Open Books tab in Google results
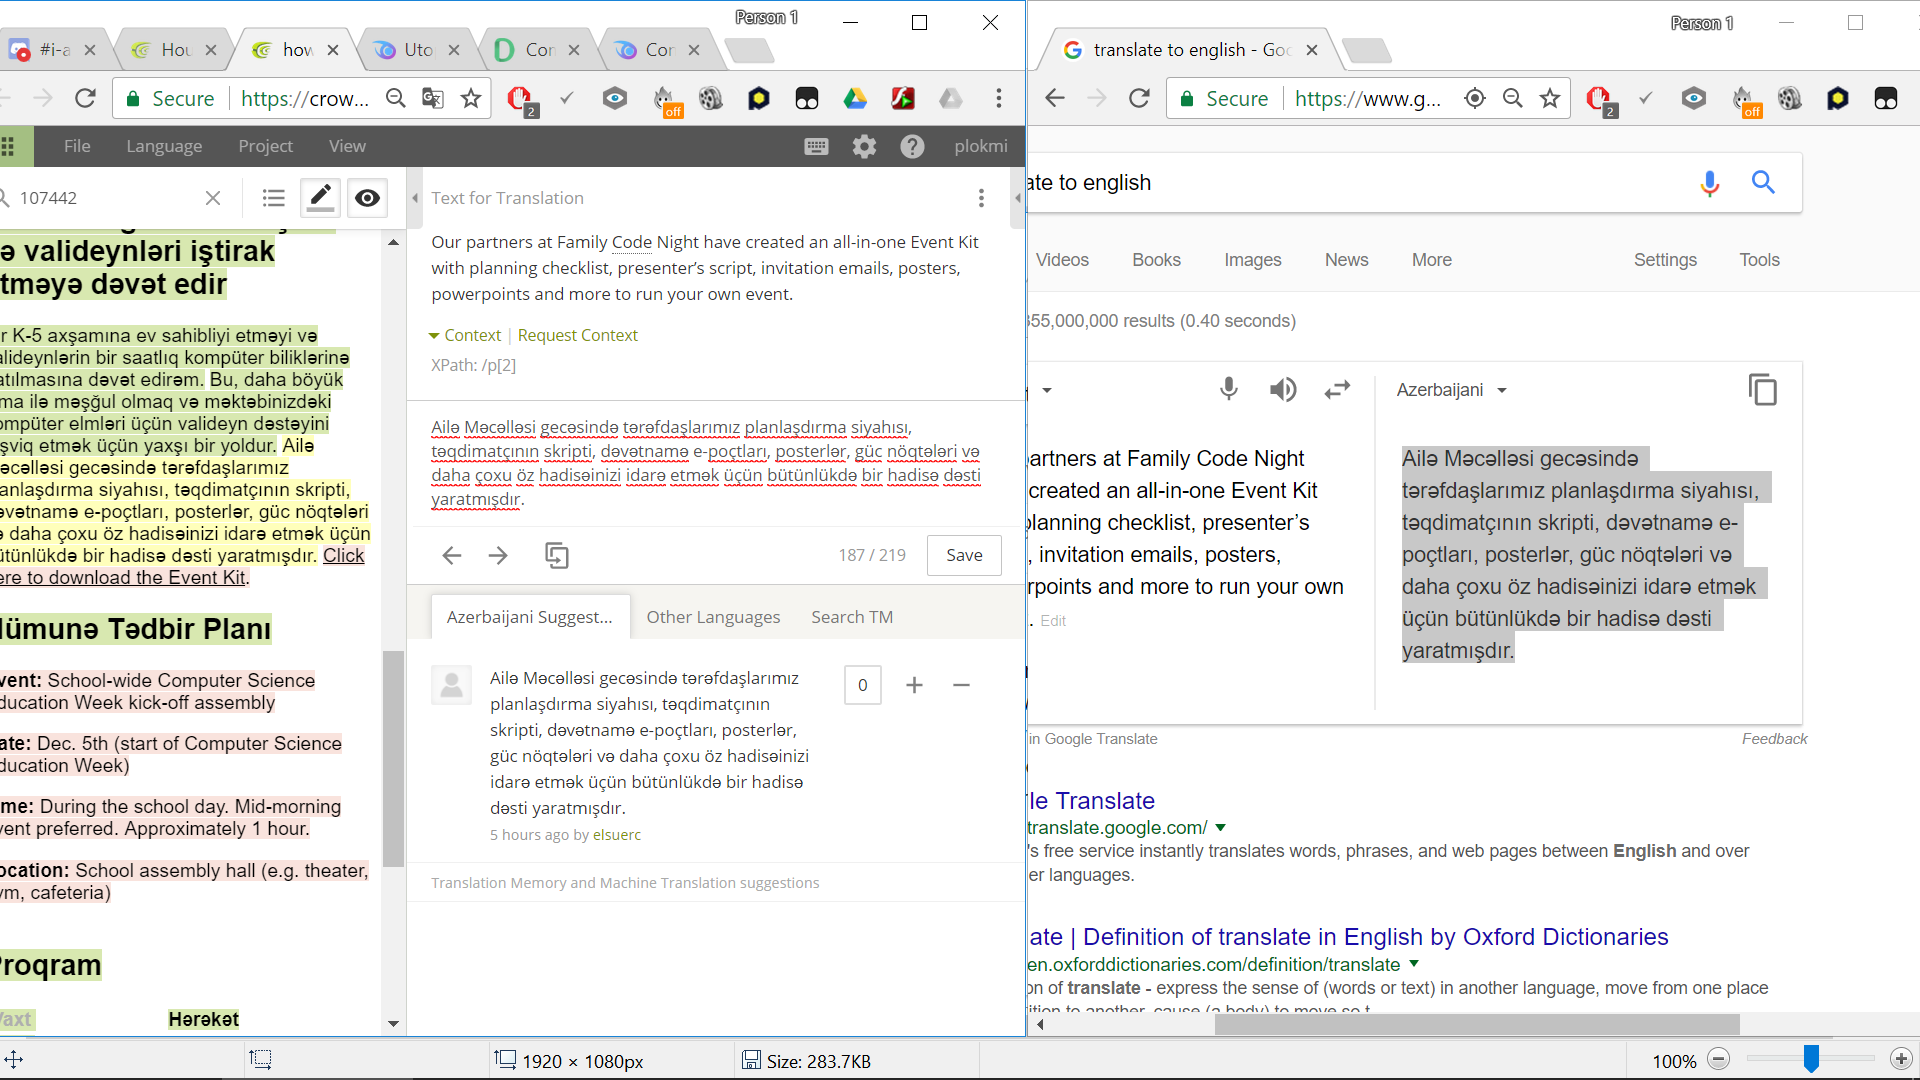Viewport: 1920px width, 1080px height. [1156, 260]
